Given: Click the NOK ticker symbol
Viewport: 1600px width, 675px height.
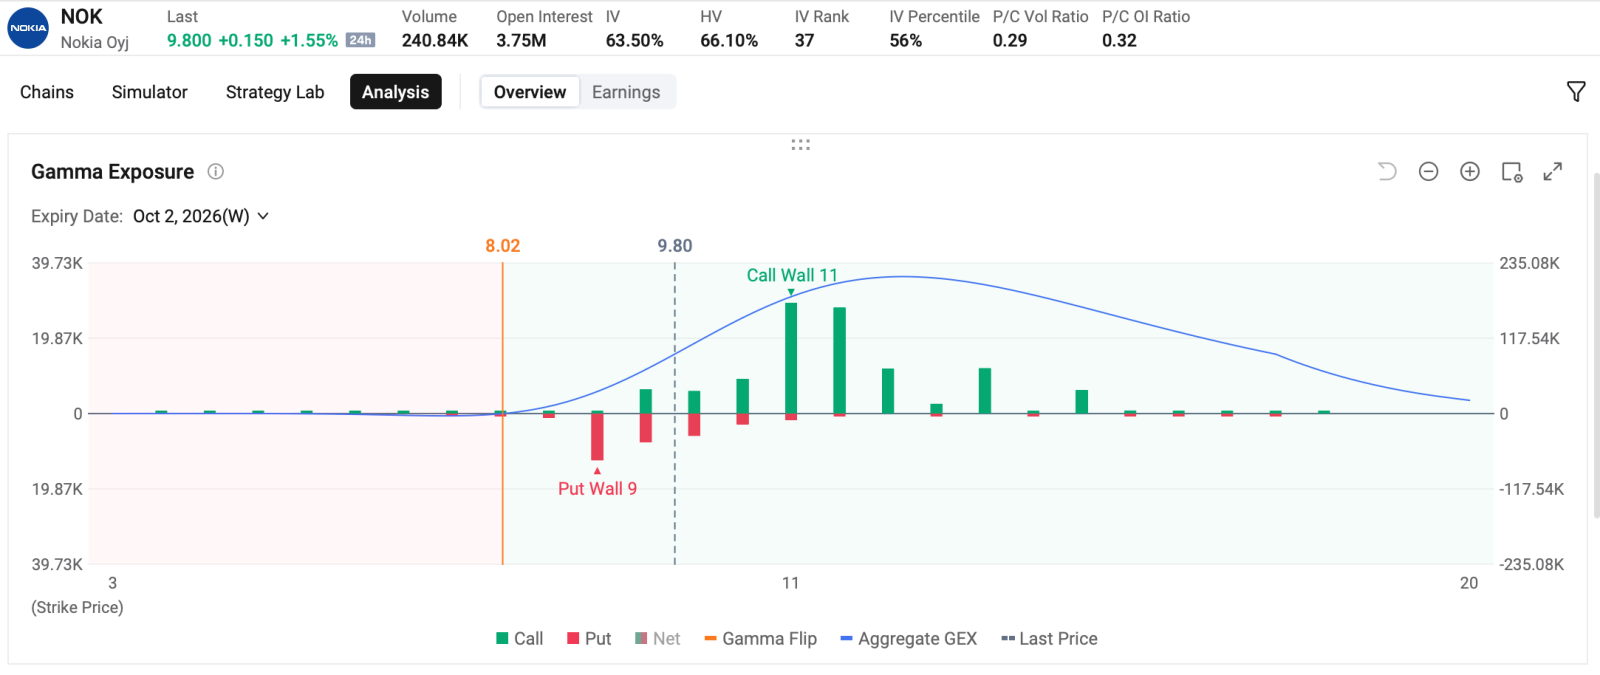Looking at the screenshot, I should tap(82, 17).
